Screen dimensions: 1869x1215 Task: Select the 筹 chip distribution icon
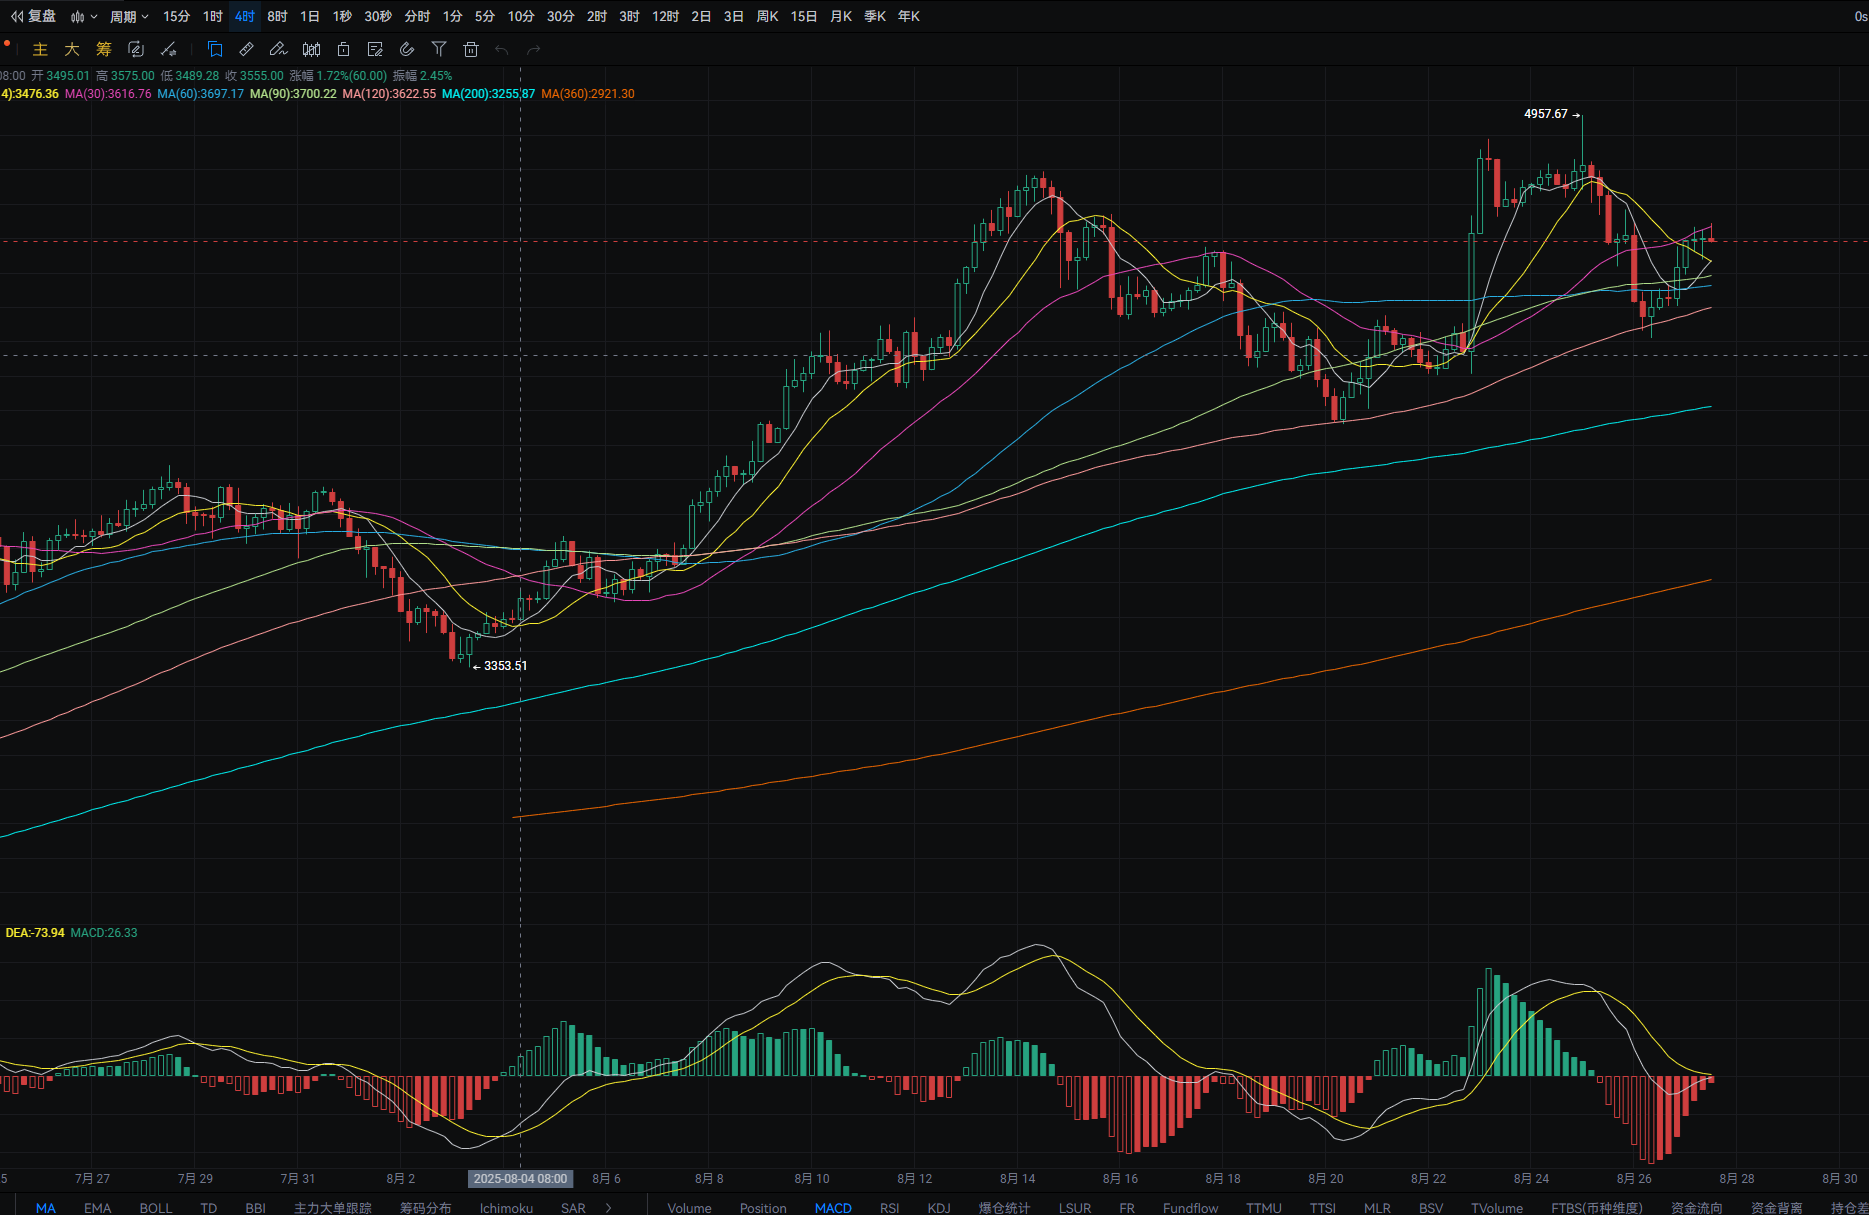(x=104, y=49)
